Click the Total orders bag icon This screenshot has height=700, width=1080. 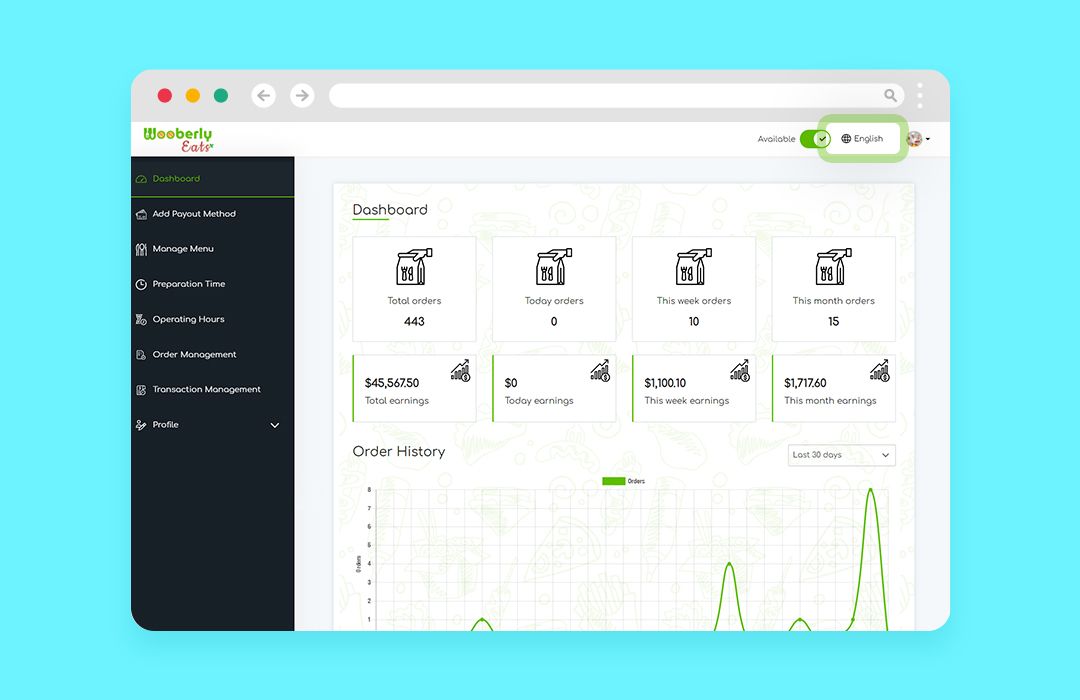[414, 267]
